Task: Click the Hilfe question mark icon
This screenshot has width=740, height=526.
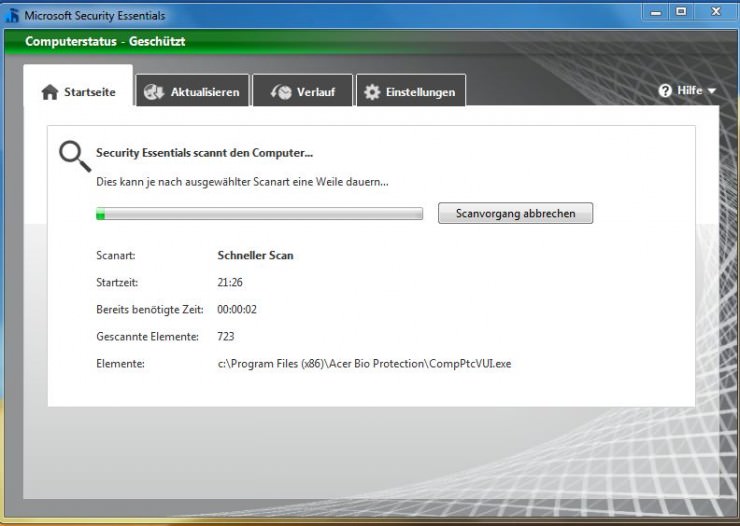Action: 665,91
